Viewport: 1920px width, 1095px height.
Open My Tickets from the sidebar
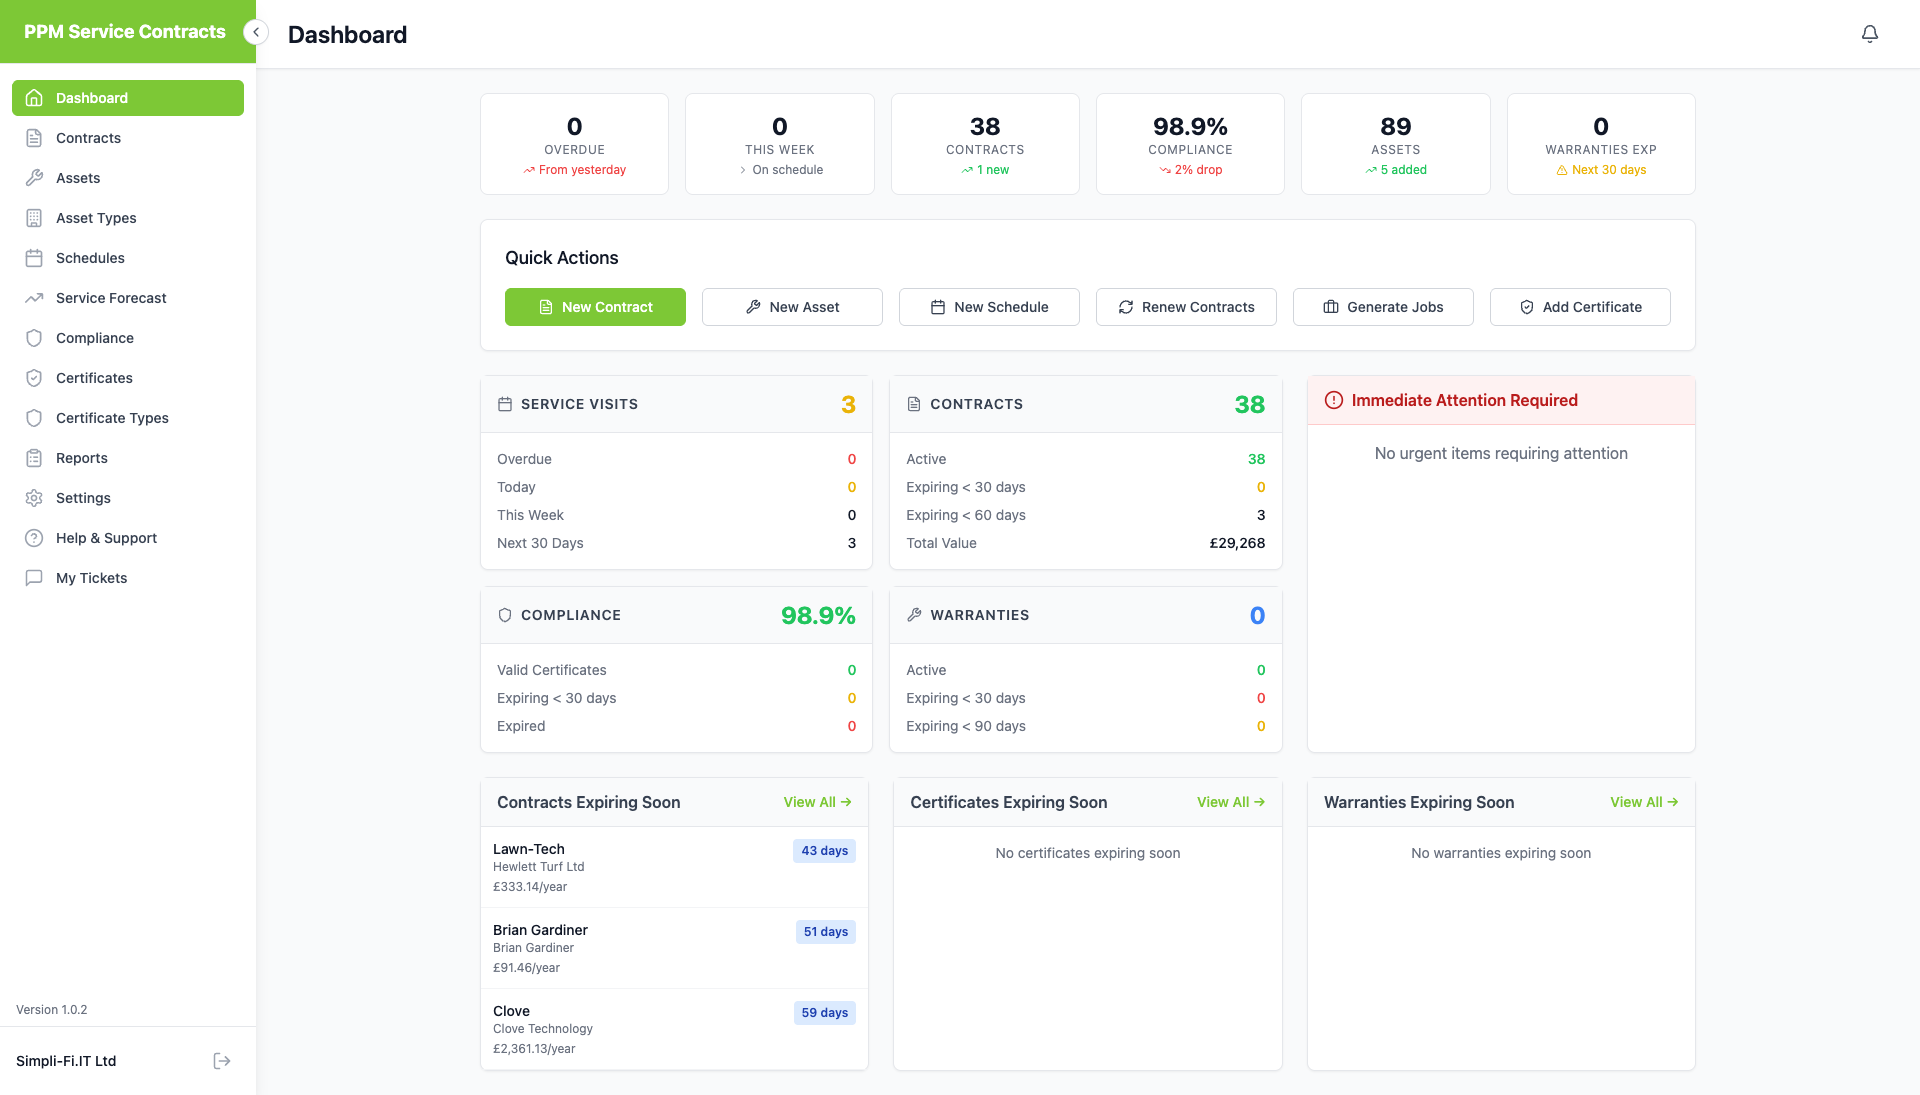coord(91,578)
